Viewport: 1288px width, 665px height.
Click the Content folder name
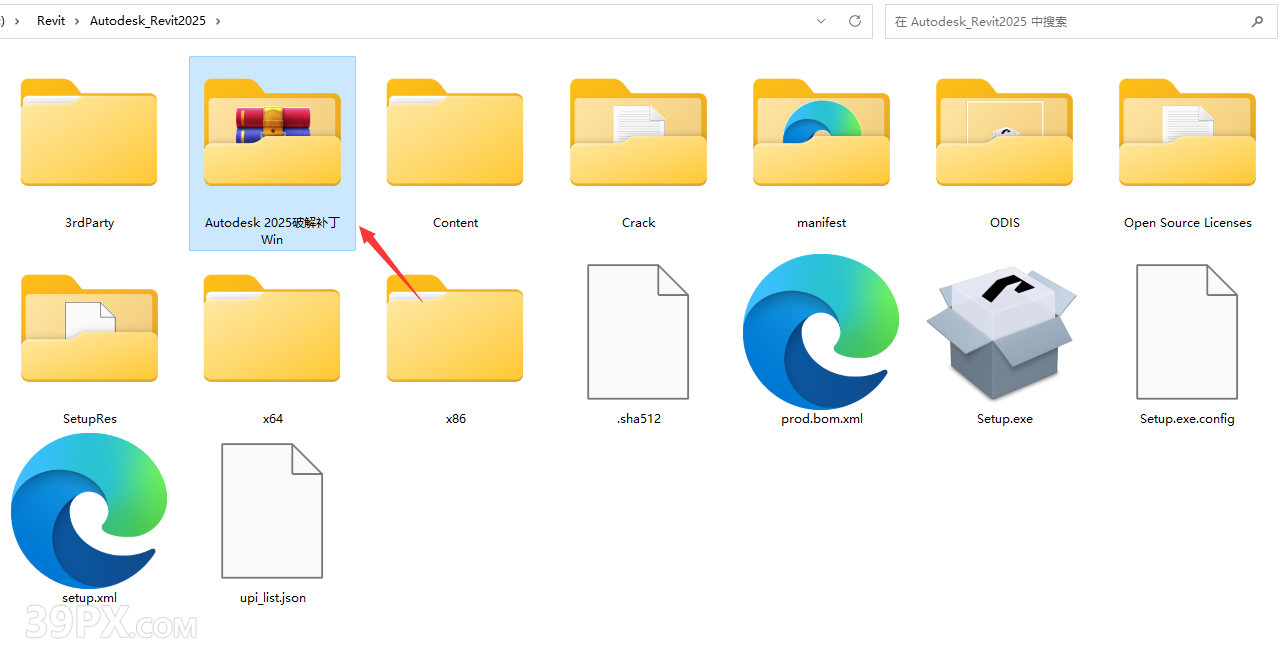(x=455, y=223)
